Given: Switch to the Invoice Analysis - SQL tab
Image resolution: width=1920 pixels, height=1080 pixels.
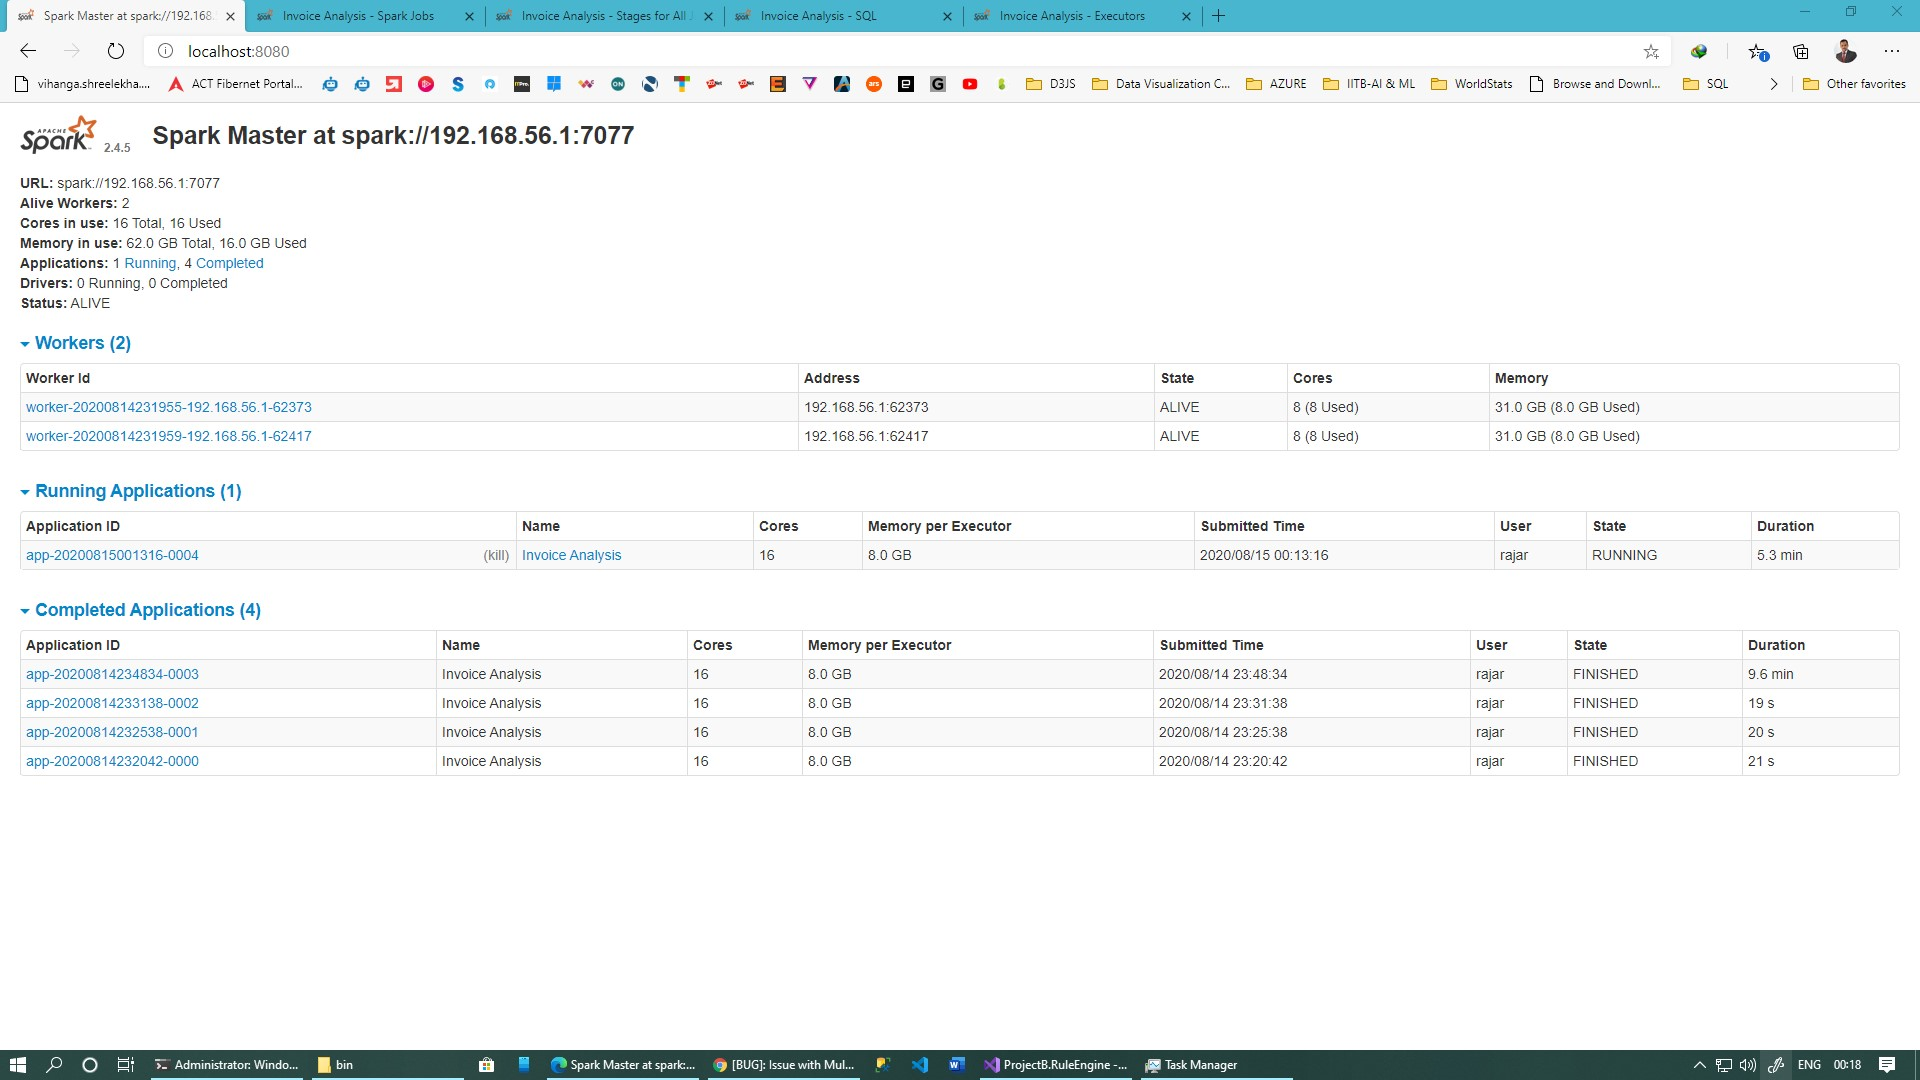Looking at the screenshot, I should (818, 16).
